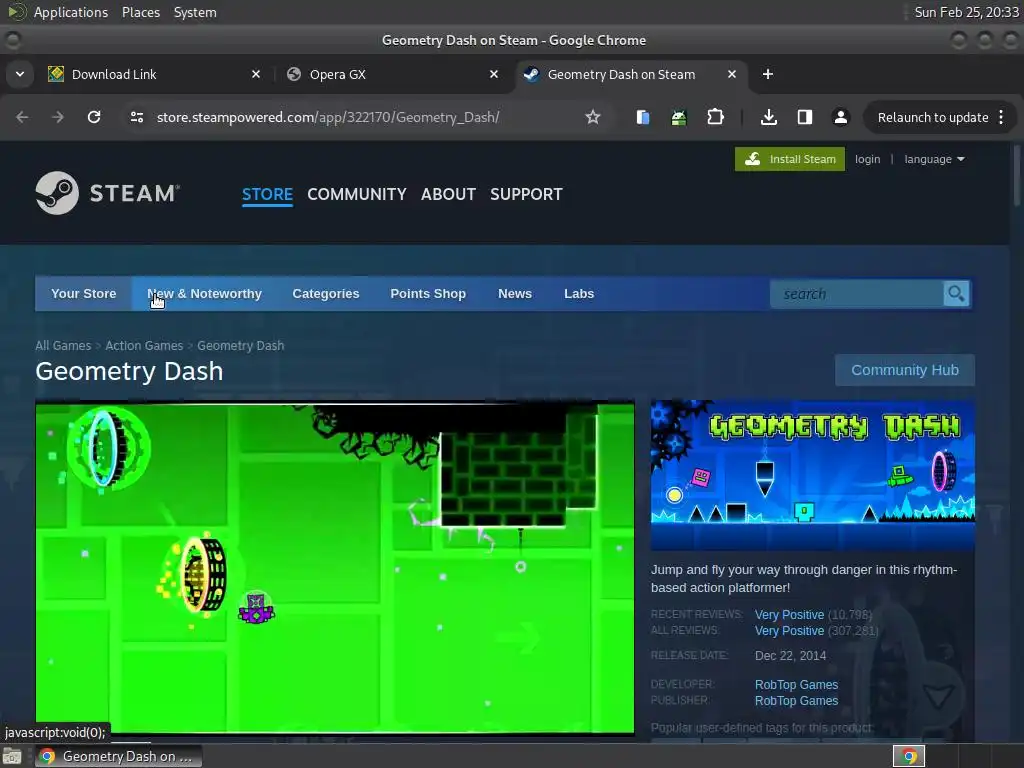Click the store search field
Image resolution: width=1024 pixels, height=768 pixels.
point(857,294)
